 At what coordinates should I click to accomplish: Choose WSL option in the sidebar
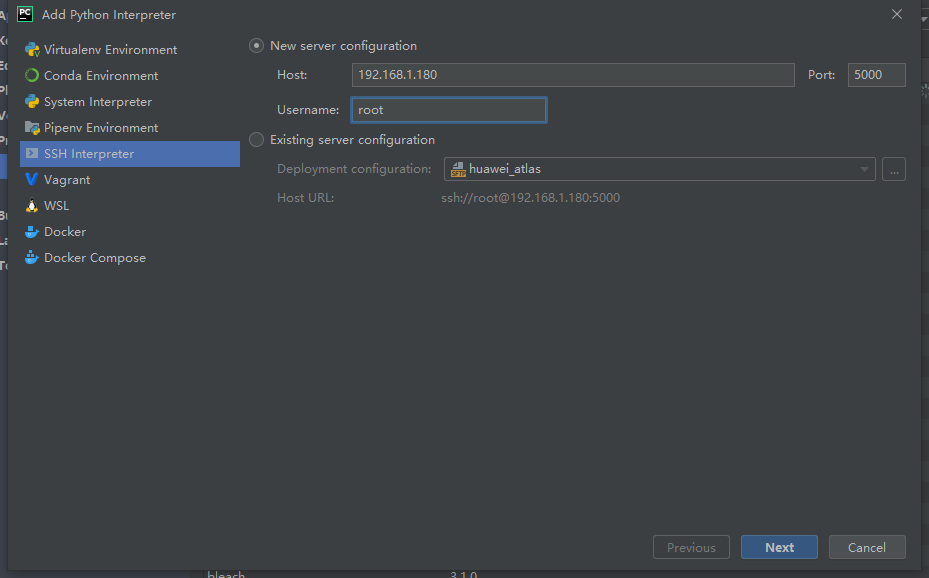click(x=130, y=205)
